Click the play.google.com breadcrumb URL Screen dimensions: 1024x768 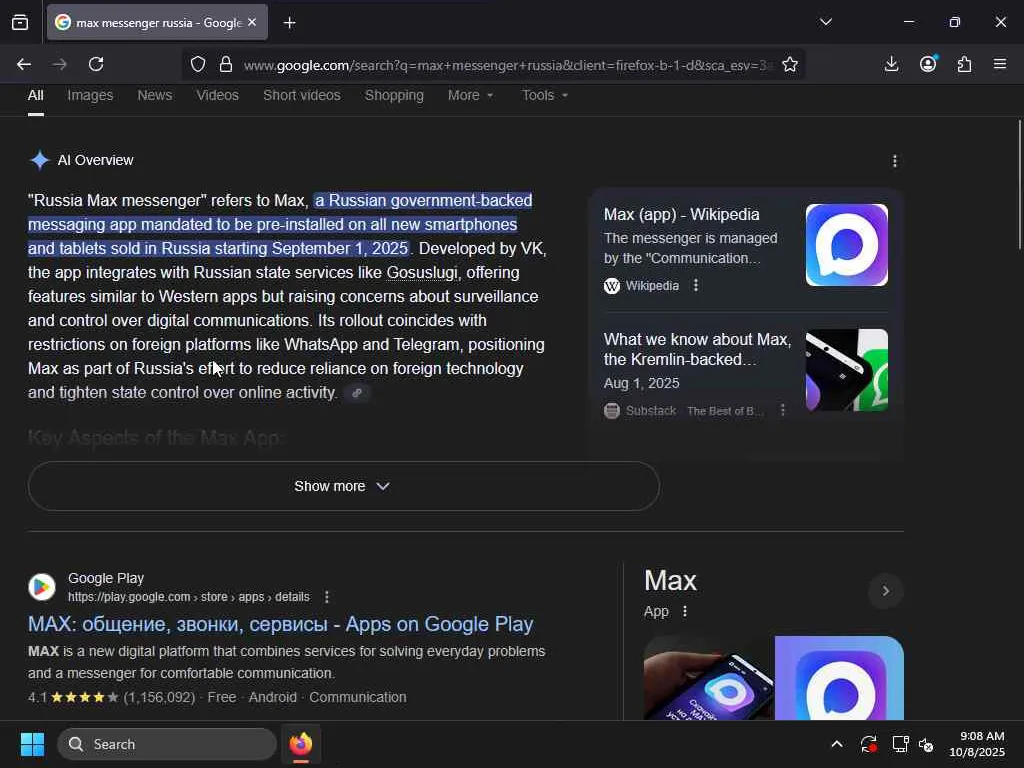(x=189, y=597)
